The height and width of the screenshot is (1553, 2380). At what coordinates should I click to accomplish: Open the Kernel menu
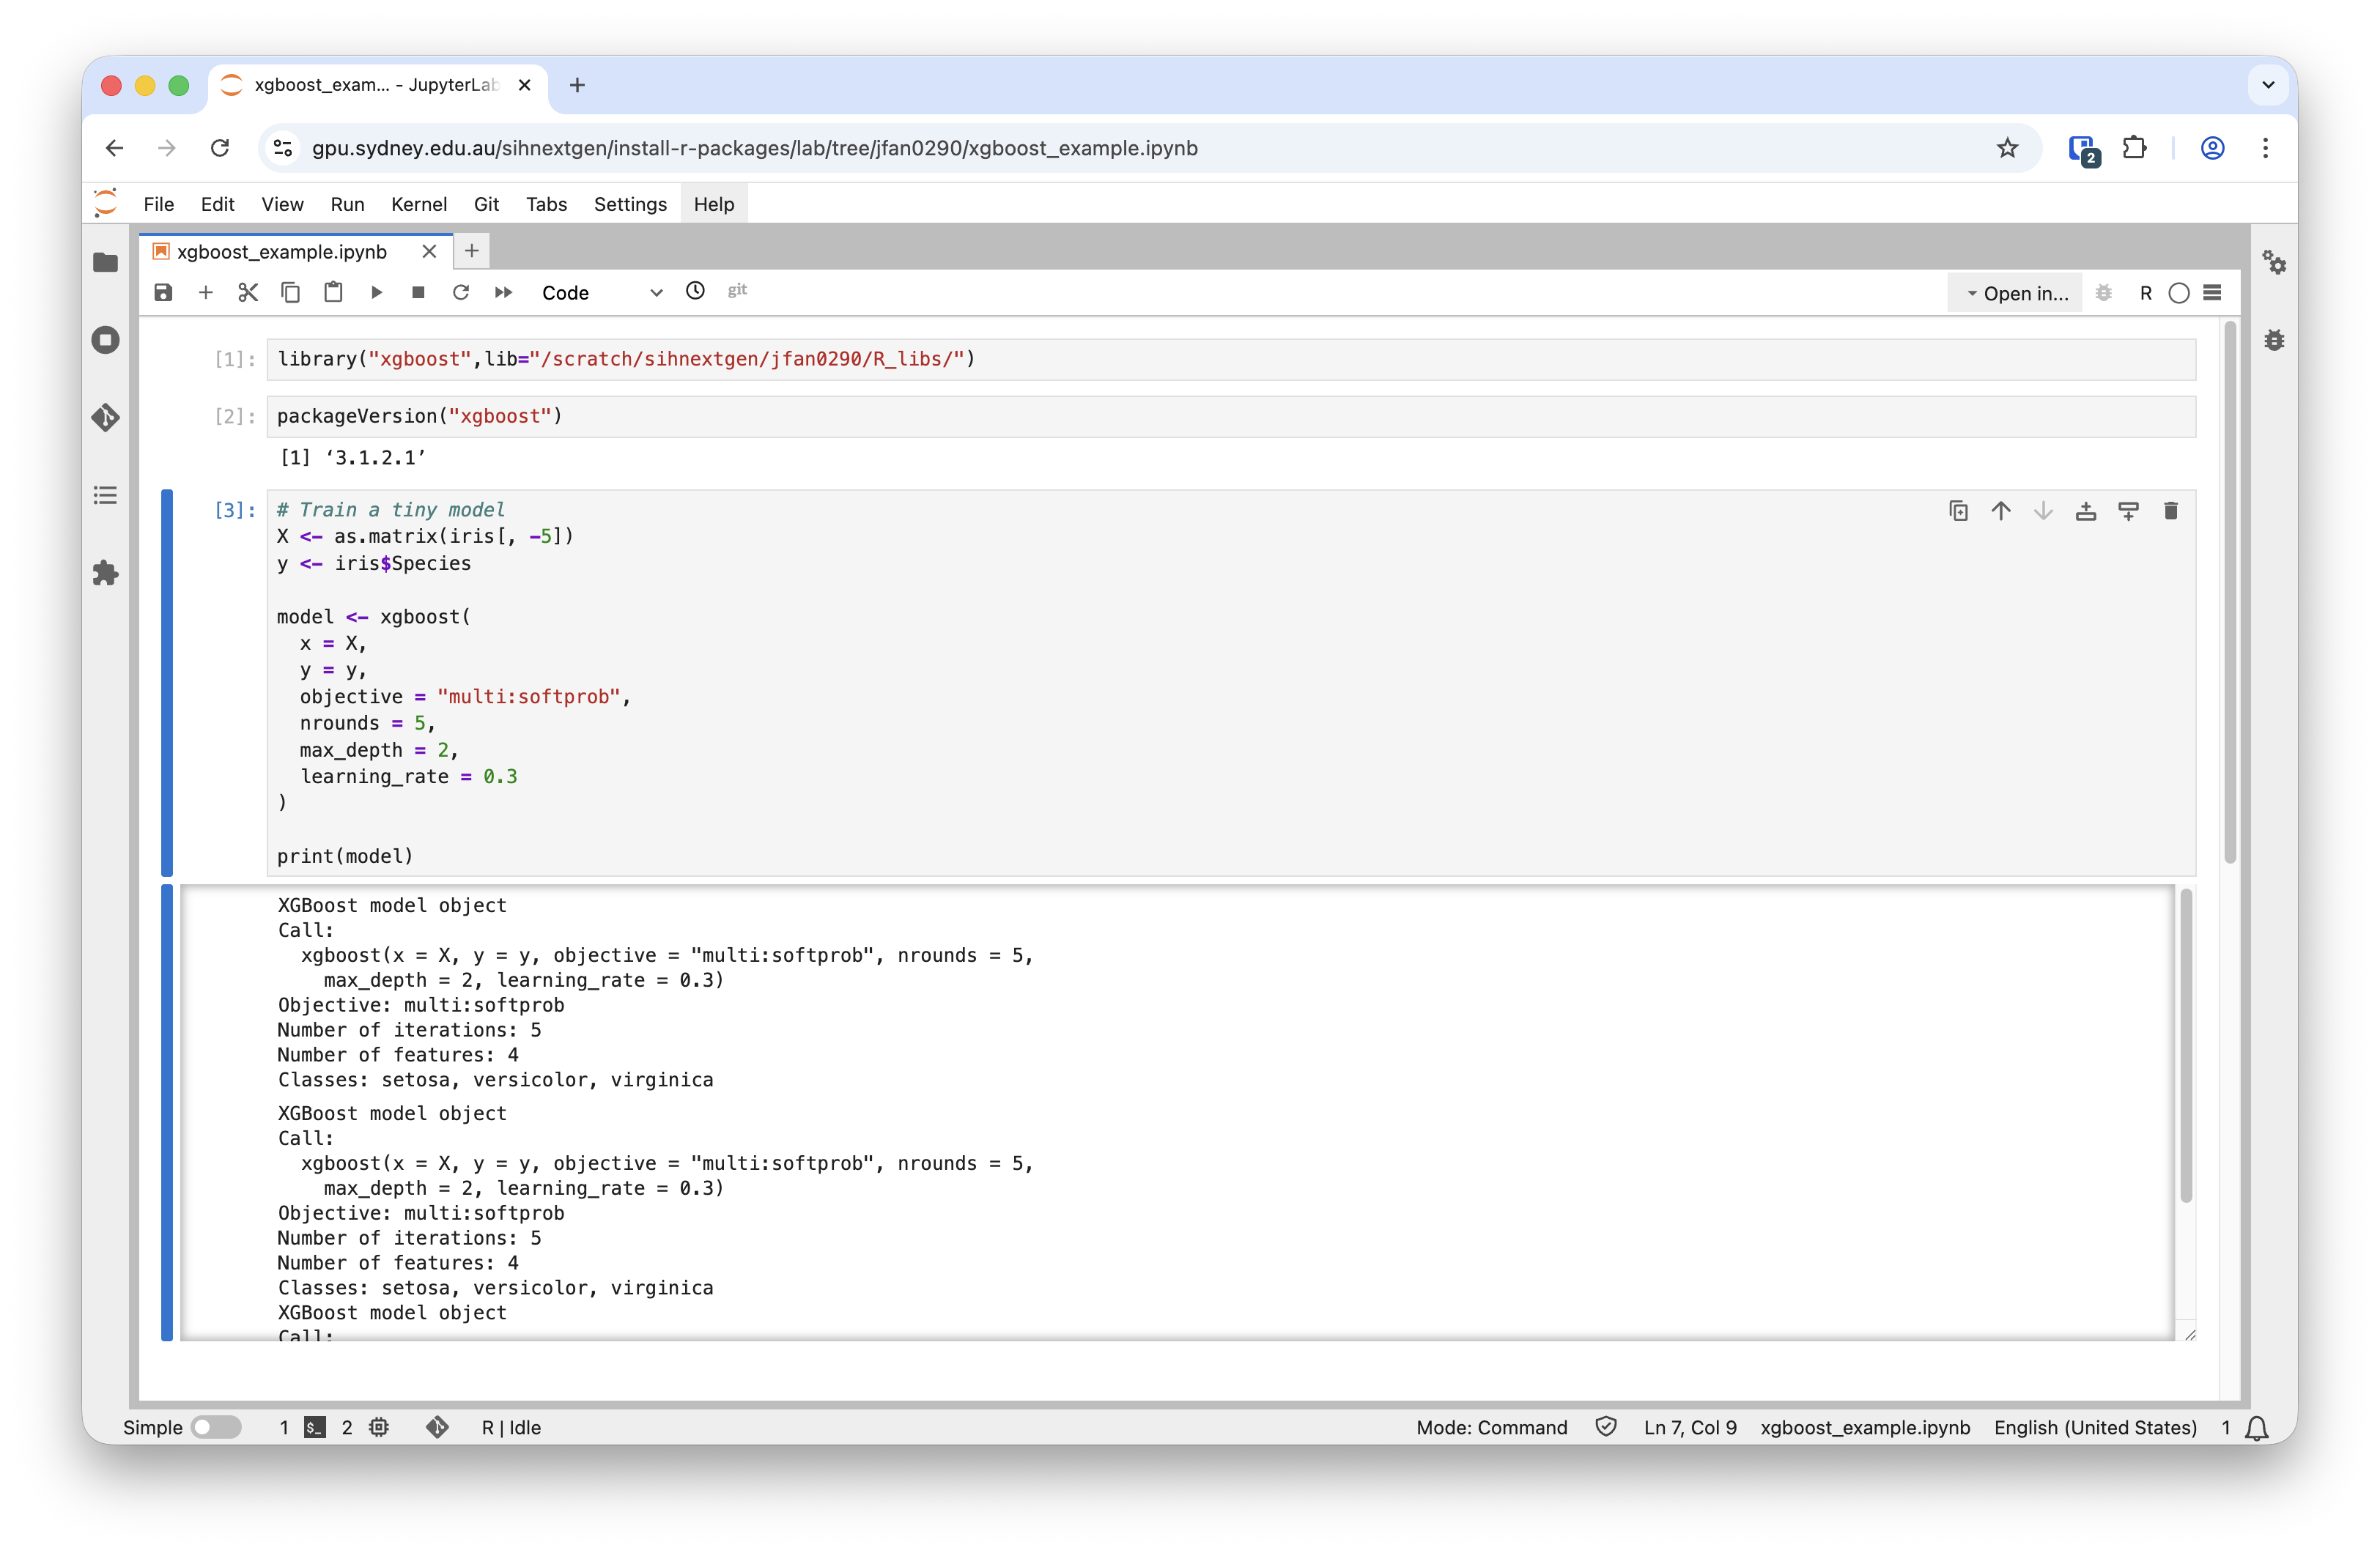[x=418, y=204]
